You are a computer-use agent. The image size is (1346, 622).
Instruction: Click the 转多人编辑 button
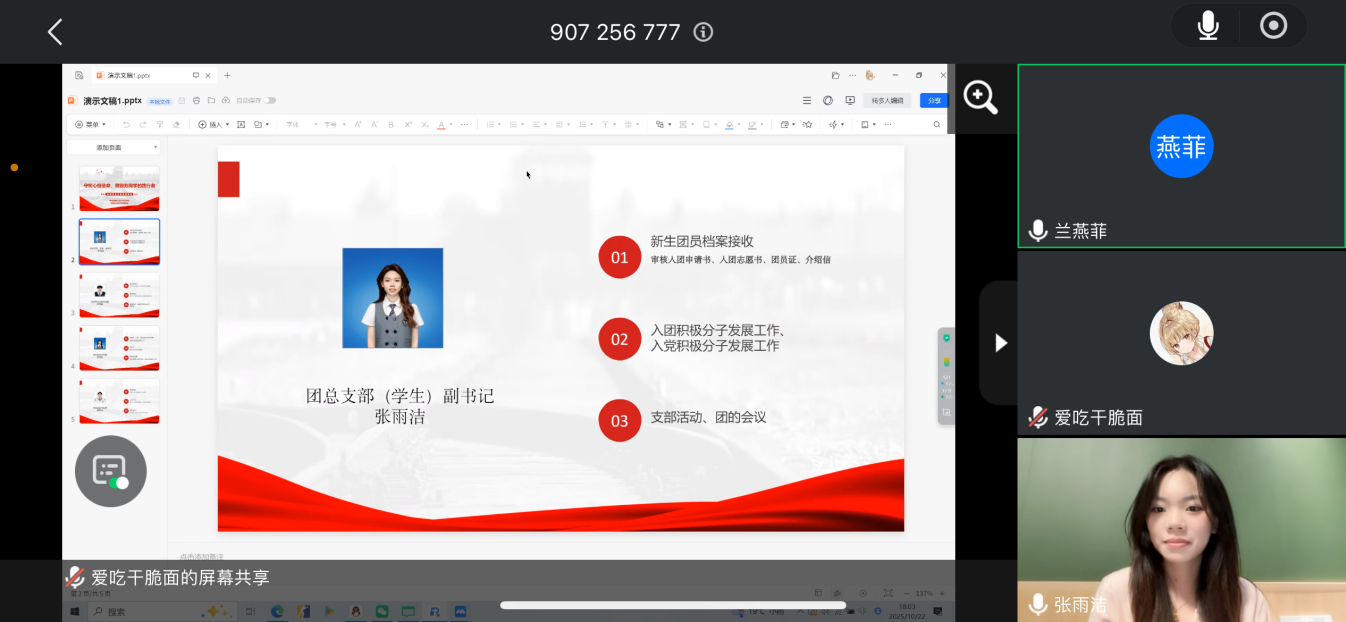pos(887,100)
